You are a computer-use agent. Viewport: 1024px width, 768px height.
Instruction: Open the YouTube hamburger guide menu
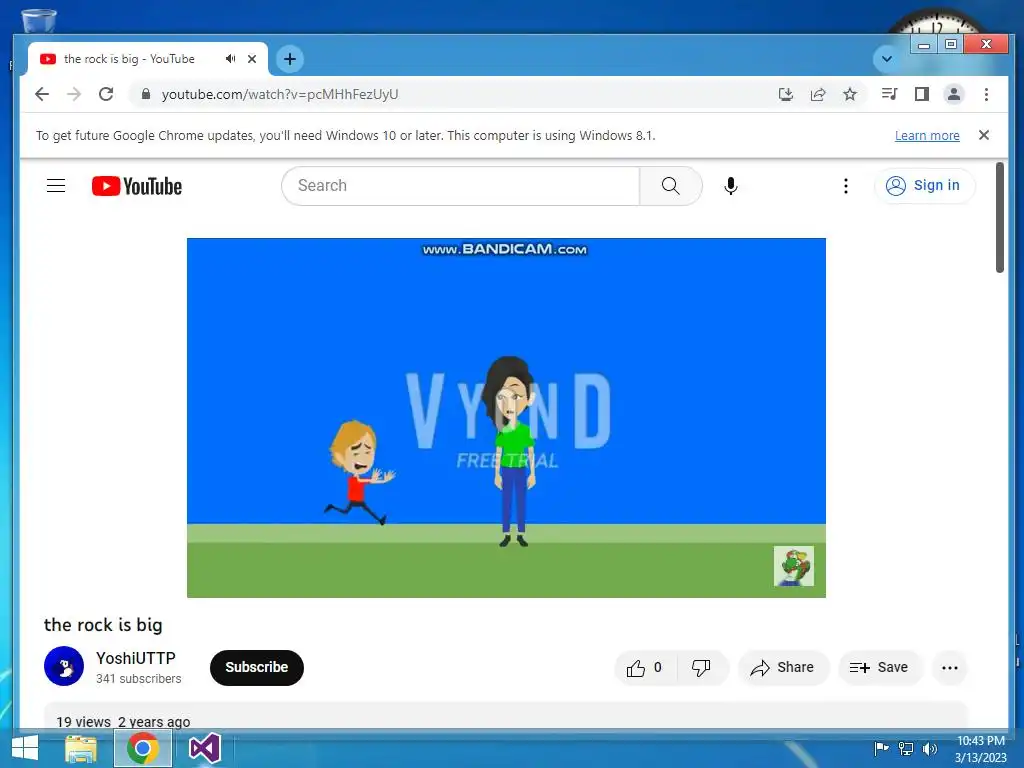tap(56, 186)
